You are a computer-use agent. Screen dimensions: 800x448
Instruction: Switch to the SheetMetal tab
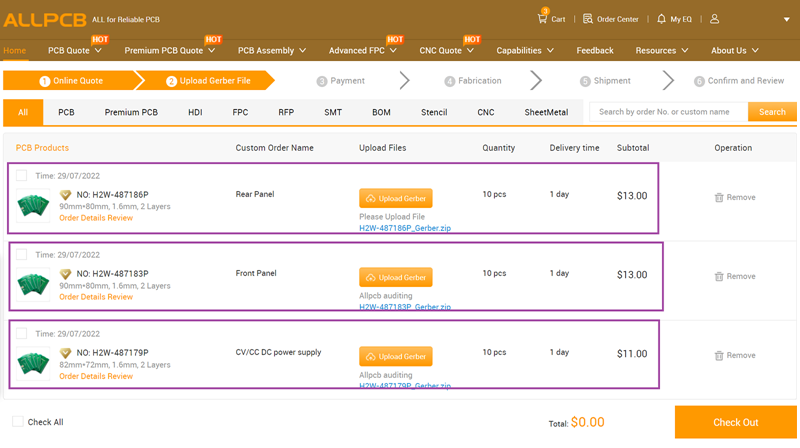[x=546, y=112]
